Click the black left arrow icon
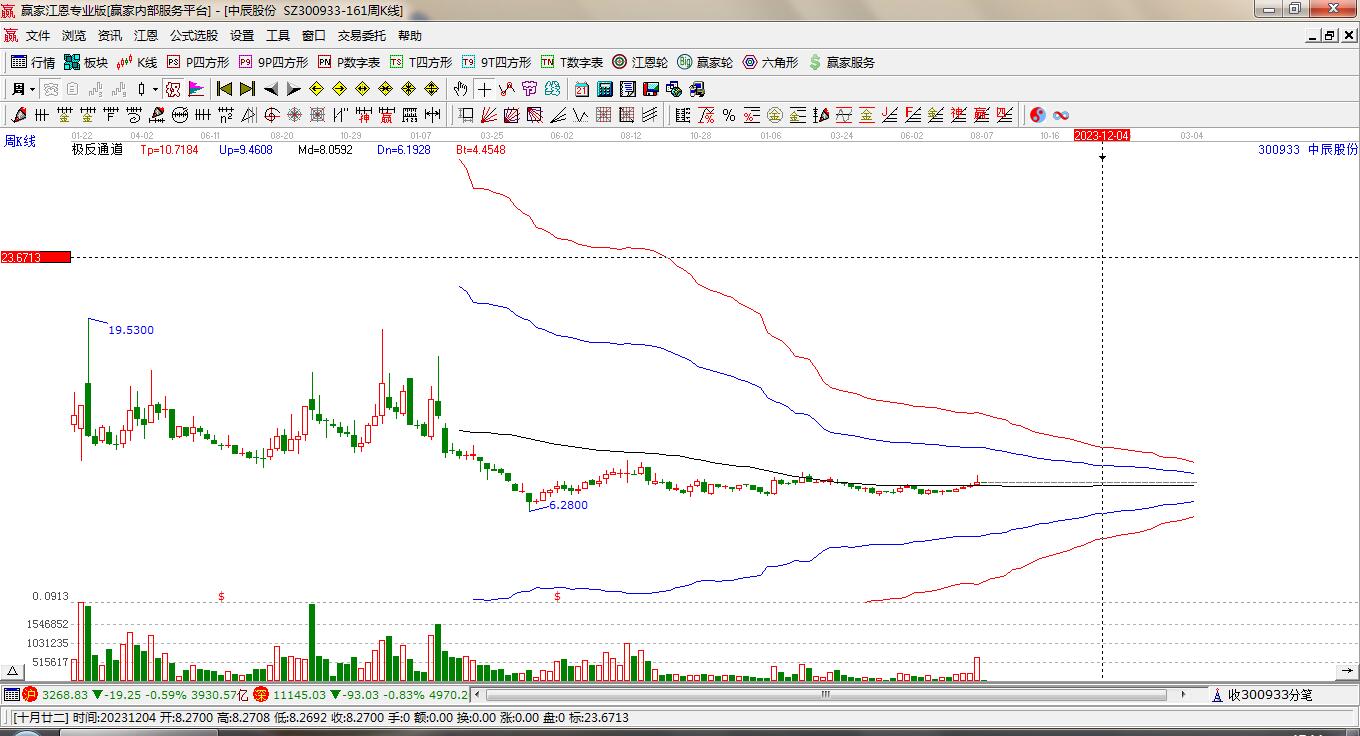1360x736 pixels. tap(271, 89)
